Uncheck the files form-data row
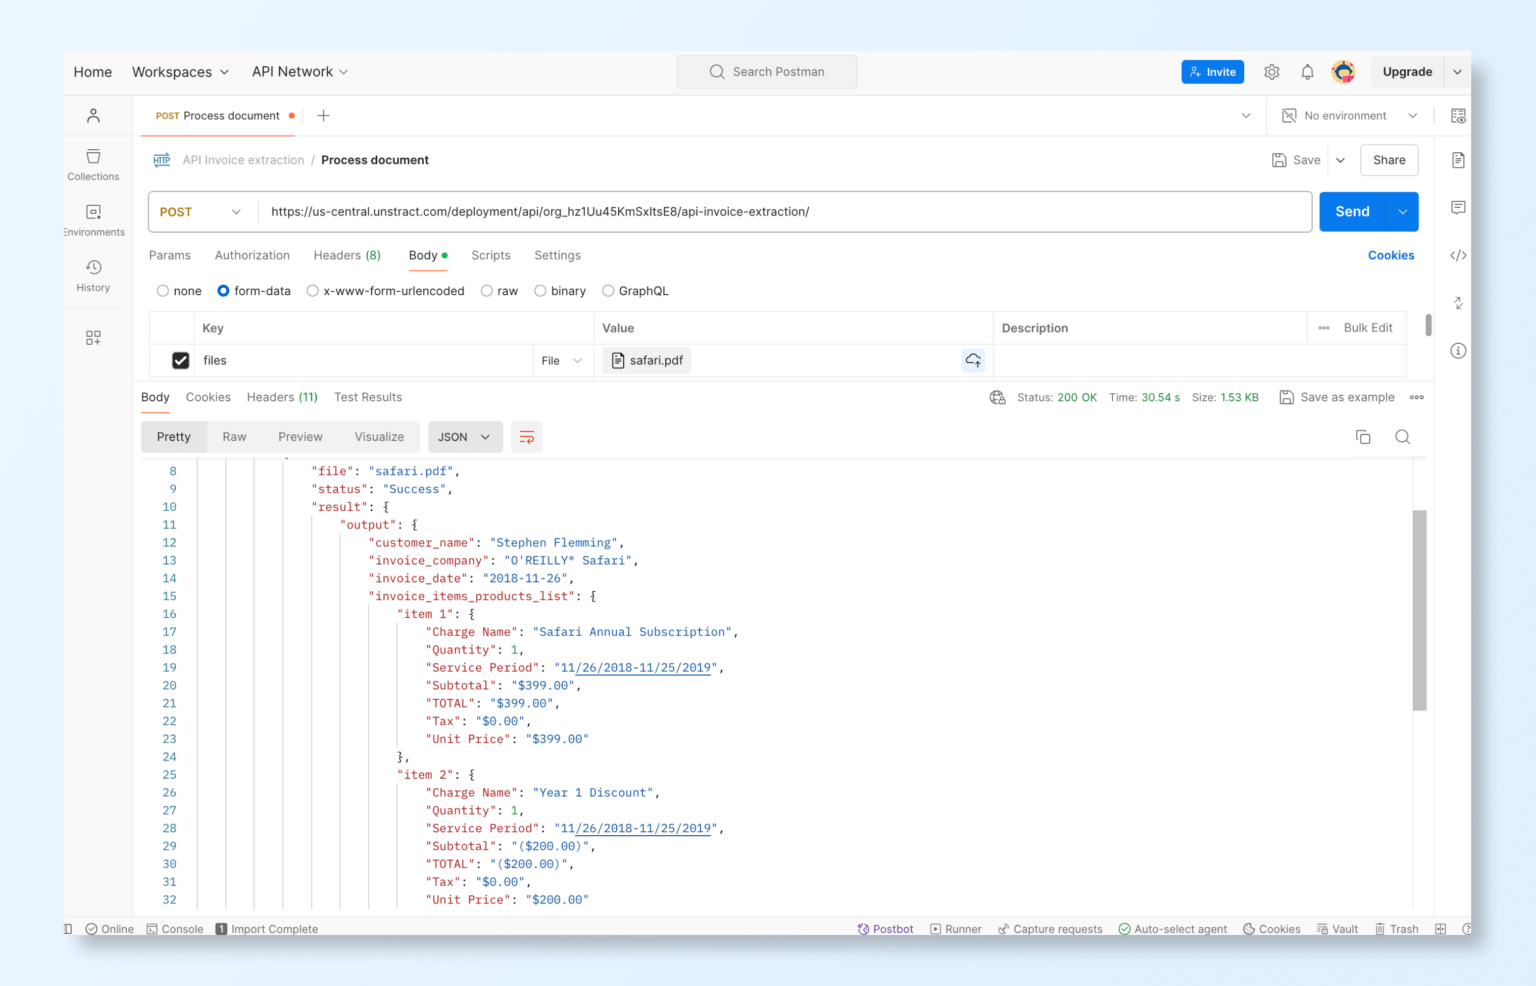 (180, 360)
